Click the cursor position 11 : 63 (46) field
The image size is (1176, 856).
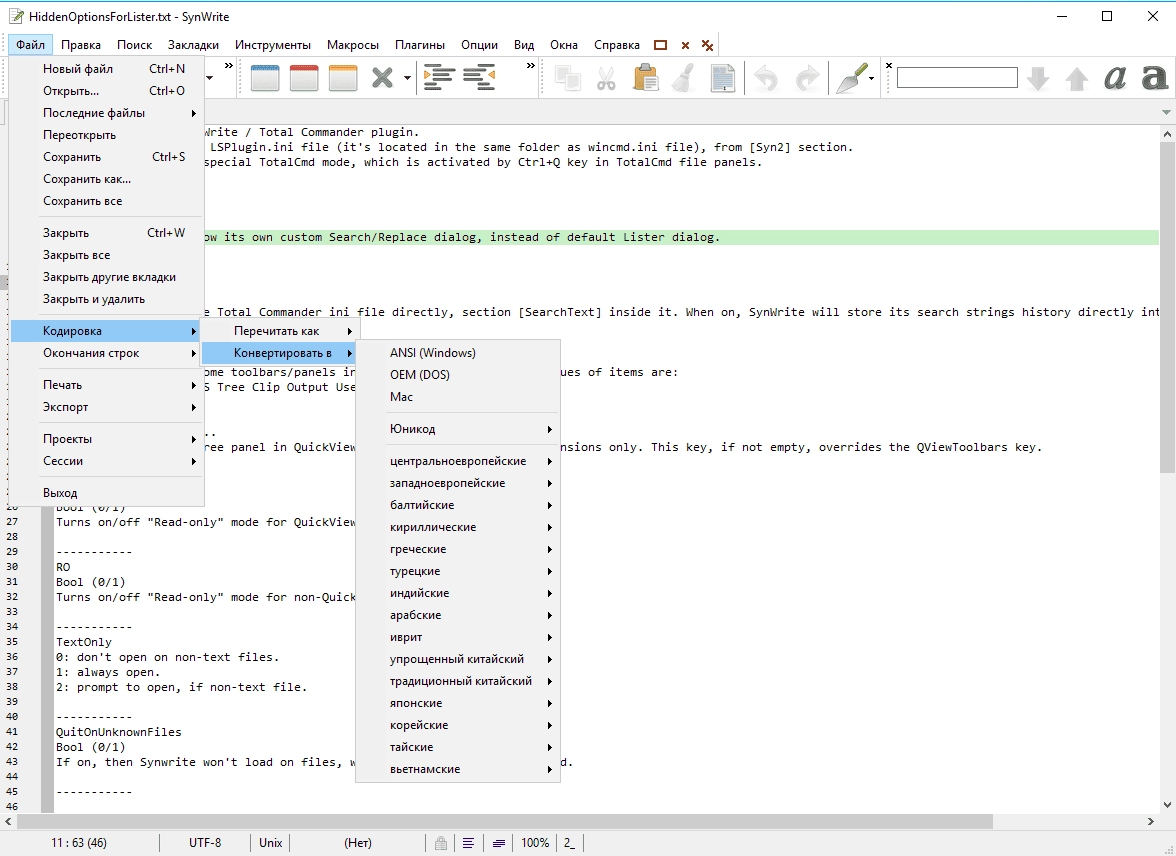pos(79,843)
